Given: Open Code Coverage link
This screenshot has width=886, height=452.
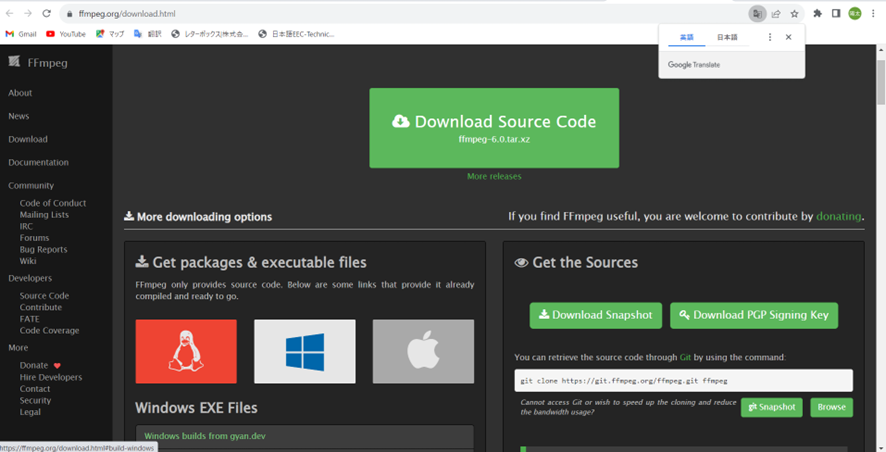Looking at the screenshot, I should [x=49, y=331].
